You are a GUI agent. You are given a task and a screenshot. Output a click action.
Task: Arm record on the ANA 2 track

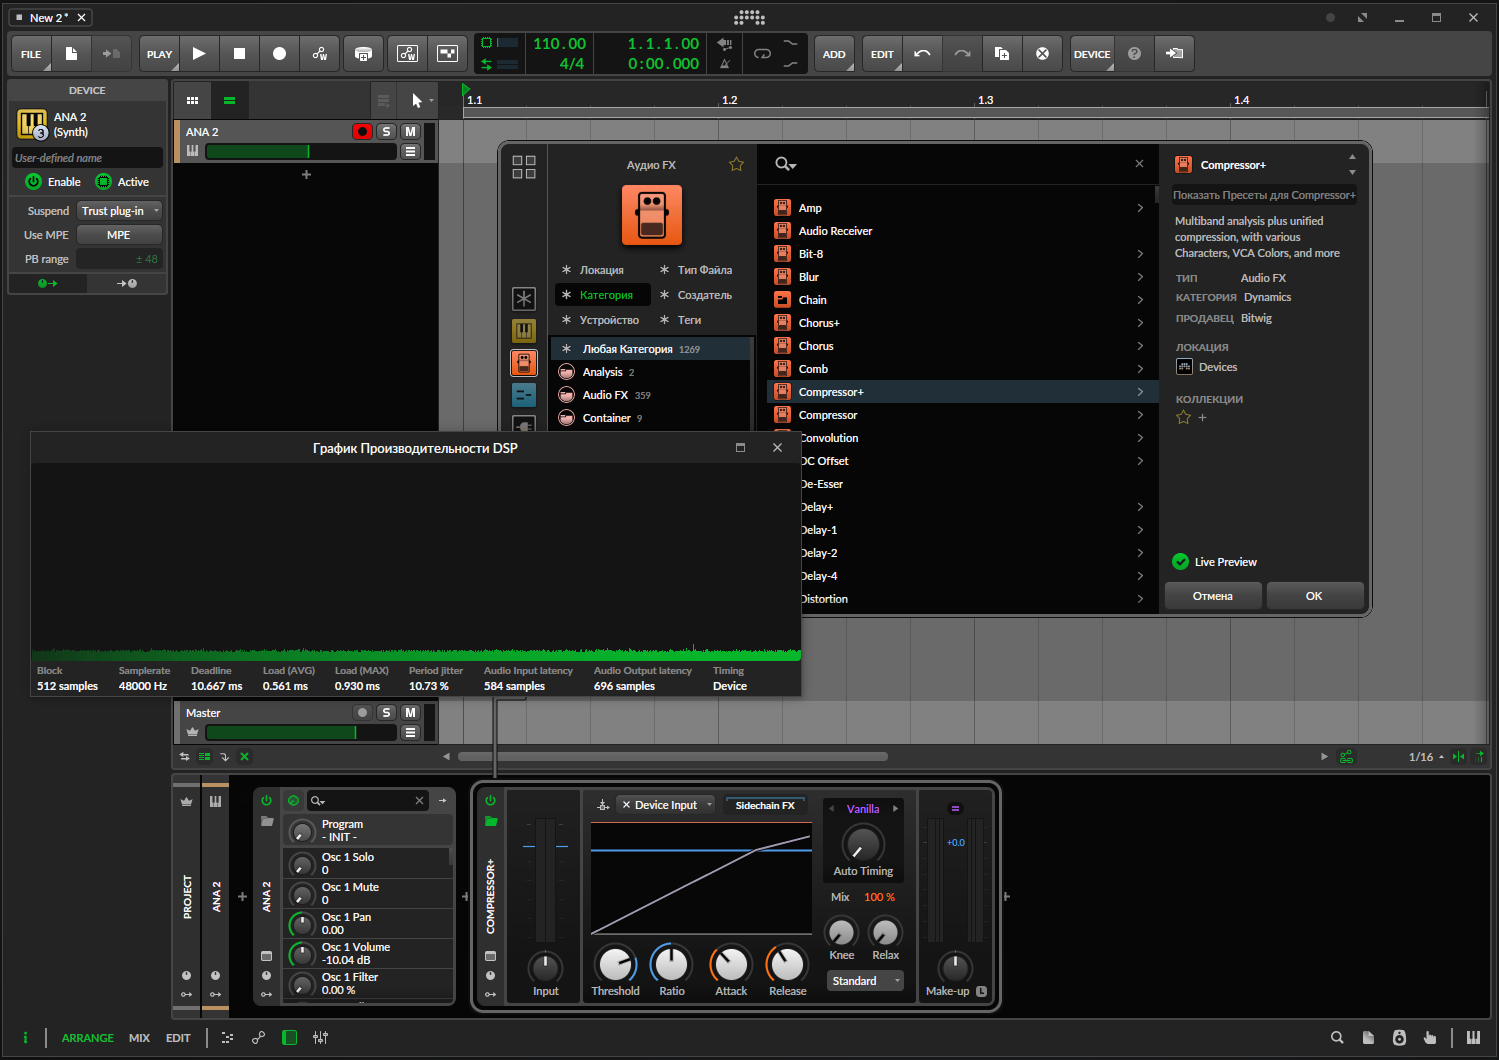coord(362,132)
